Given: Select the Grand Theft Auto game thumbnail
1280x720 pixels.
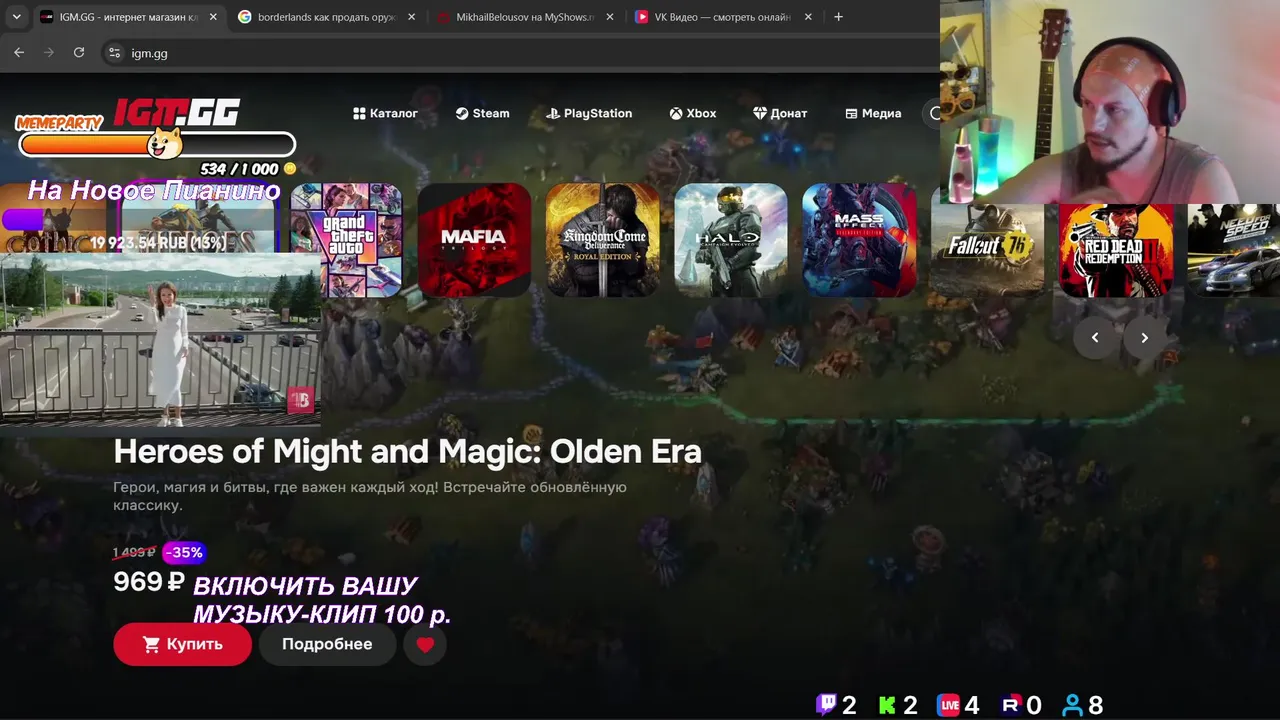Looking at the screenshot, I should [x=346, y=240].
